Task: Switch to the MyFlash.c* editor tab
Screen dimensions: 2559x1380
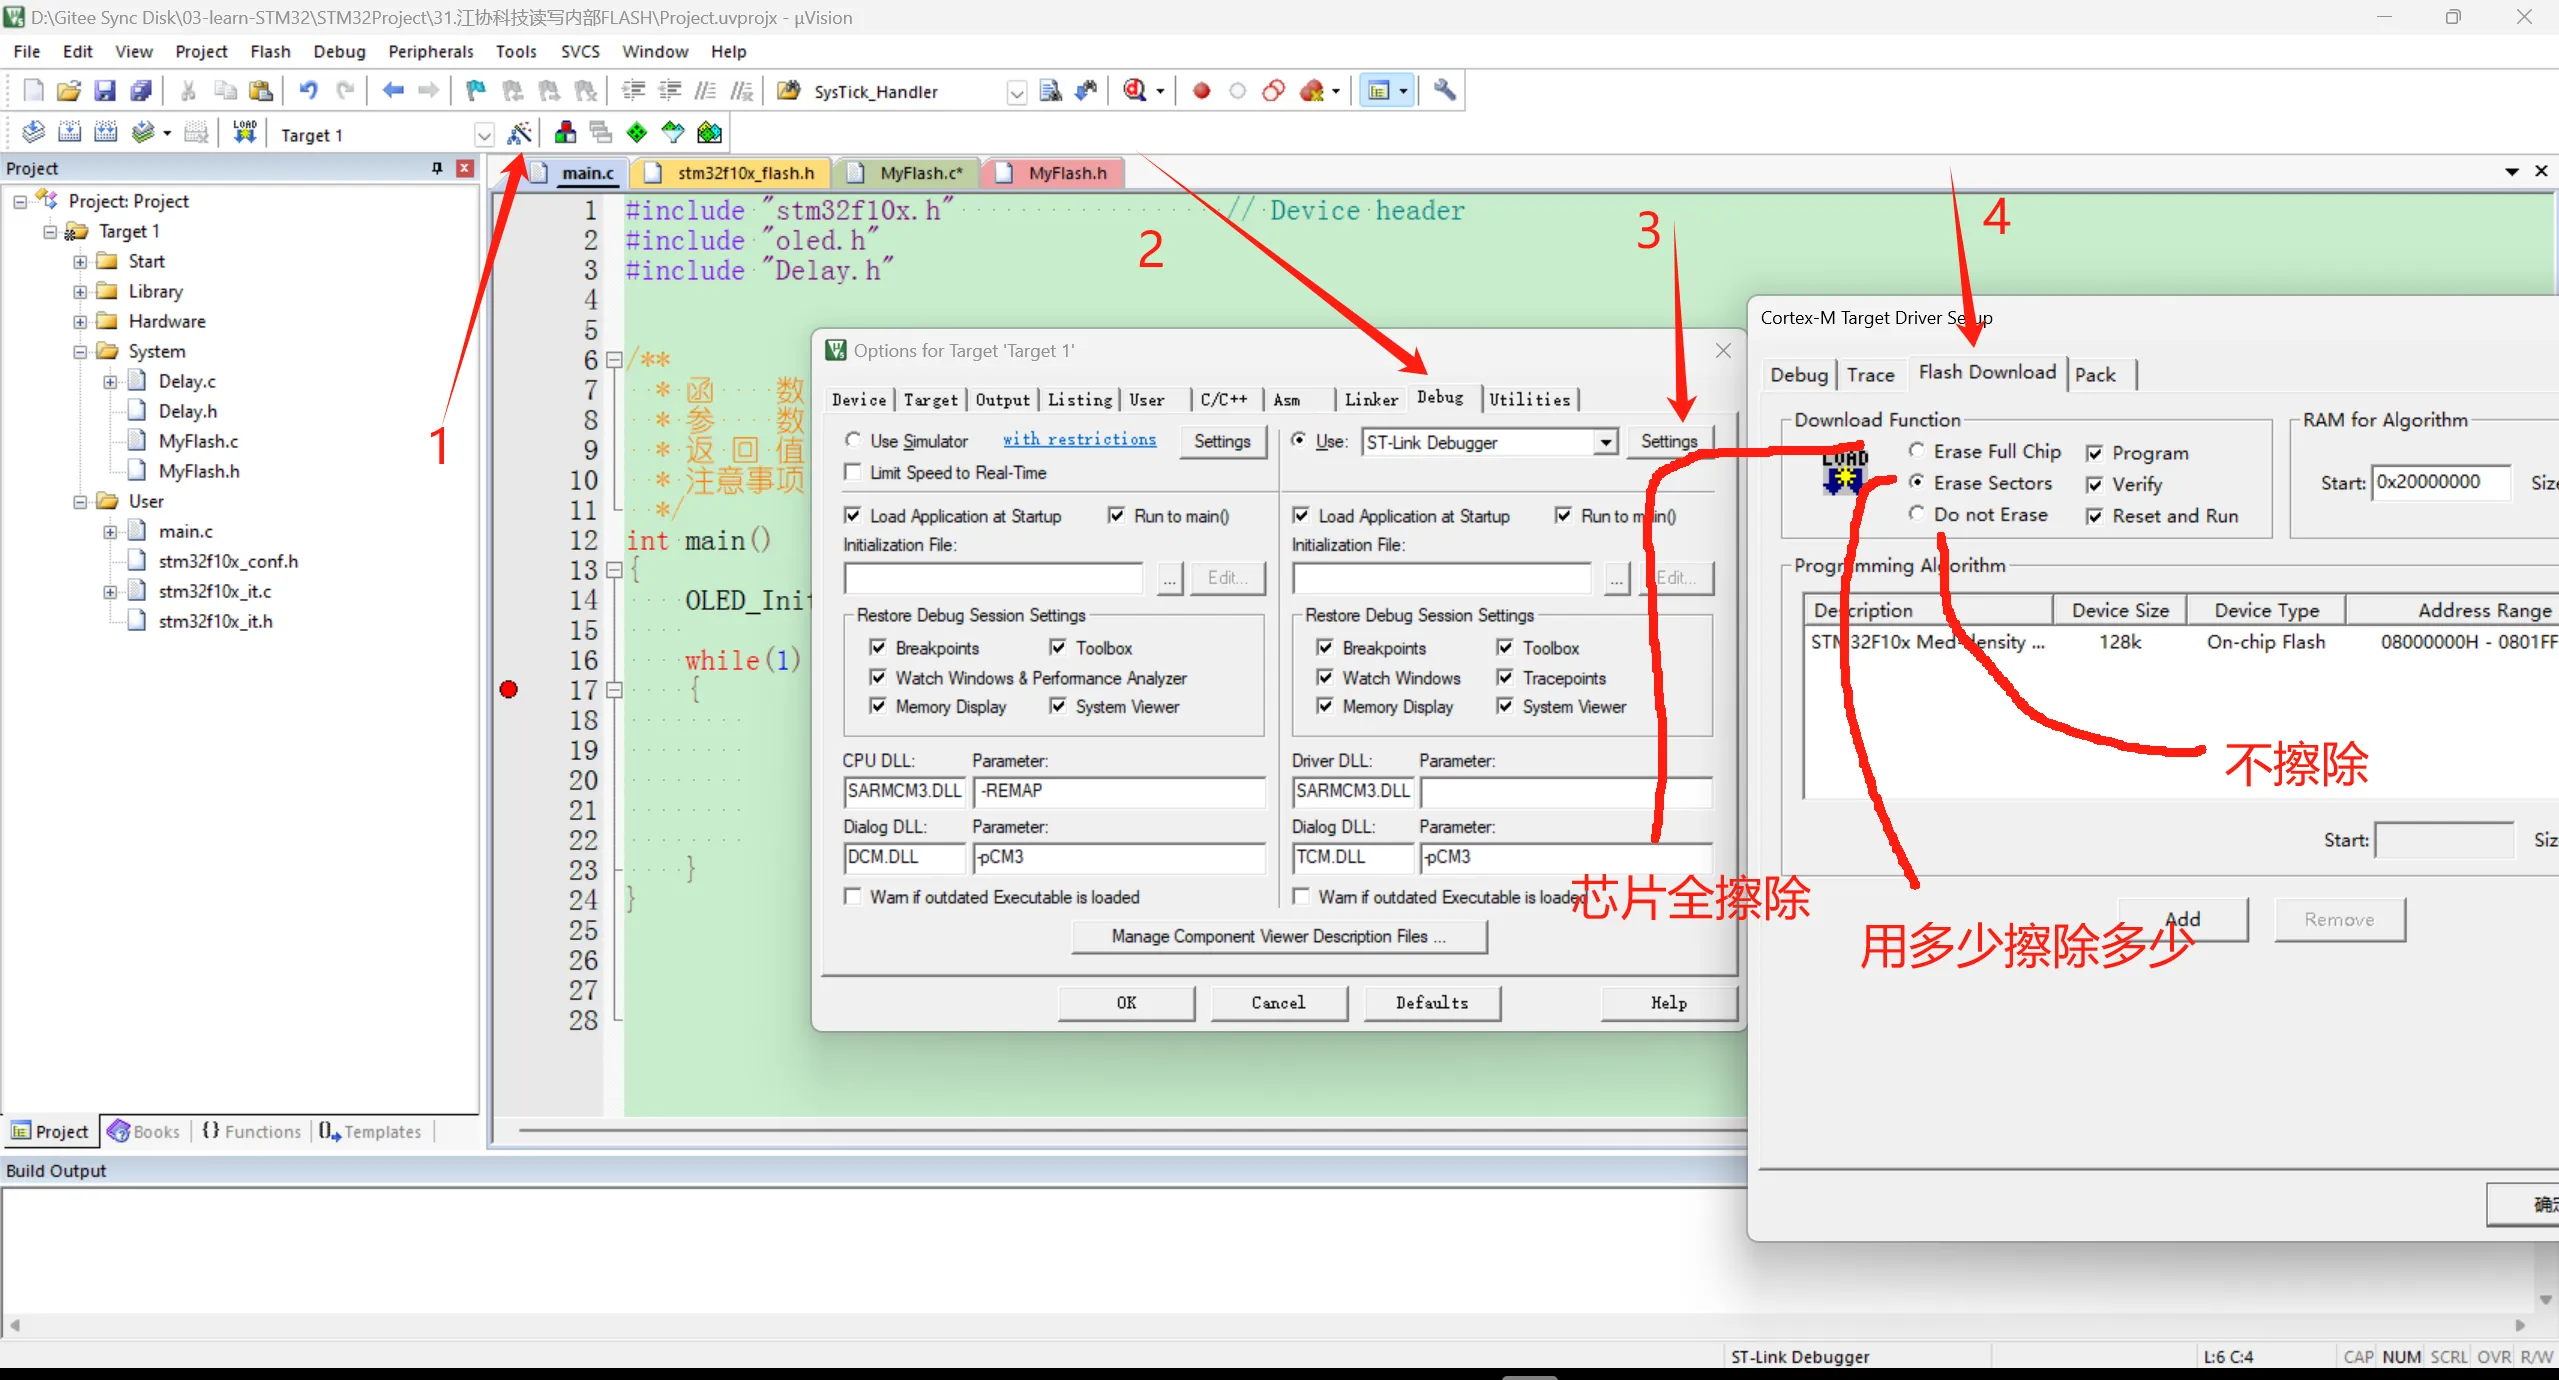Action: point(907,173)
